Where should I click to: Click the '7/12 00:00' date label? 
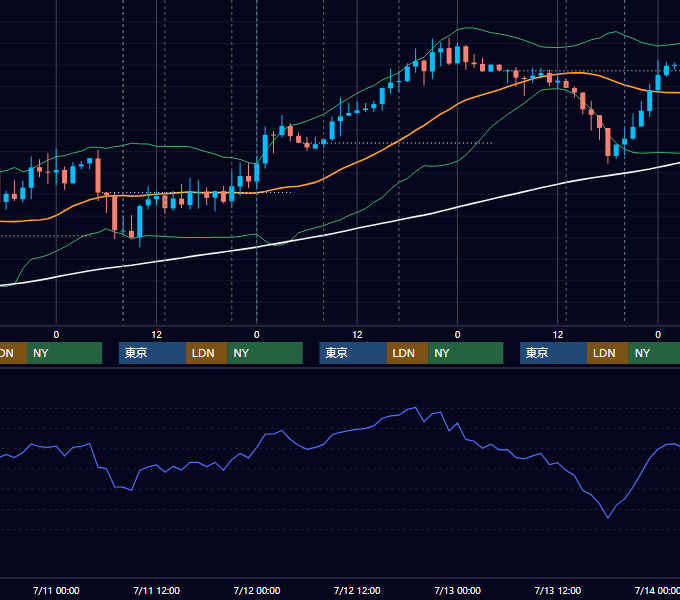pos(257,590)
